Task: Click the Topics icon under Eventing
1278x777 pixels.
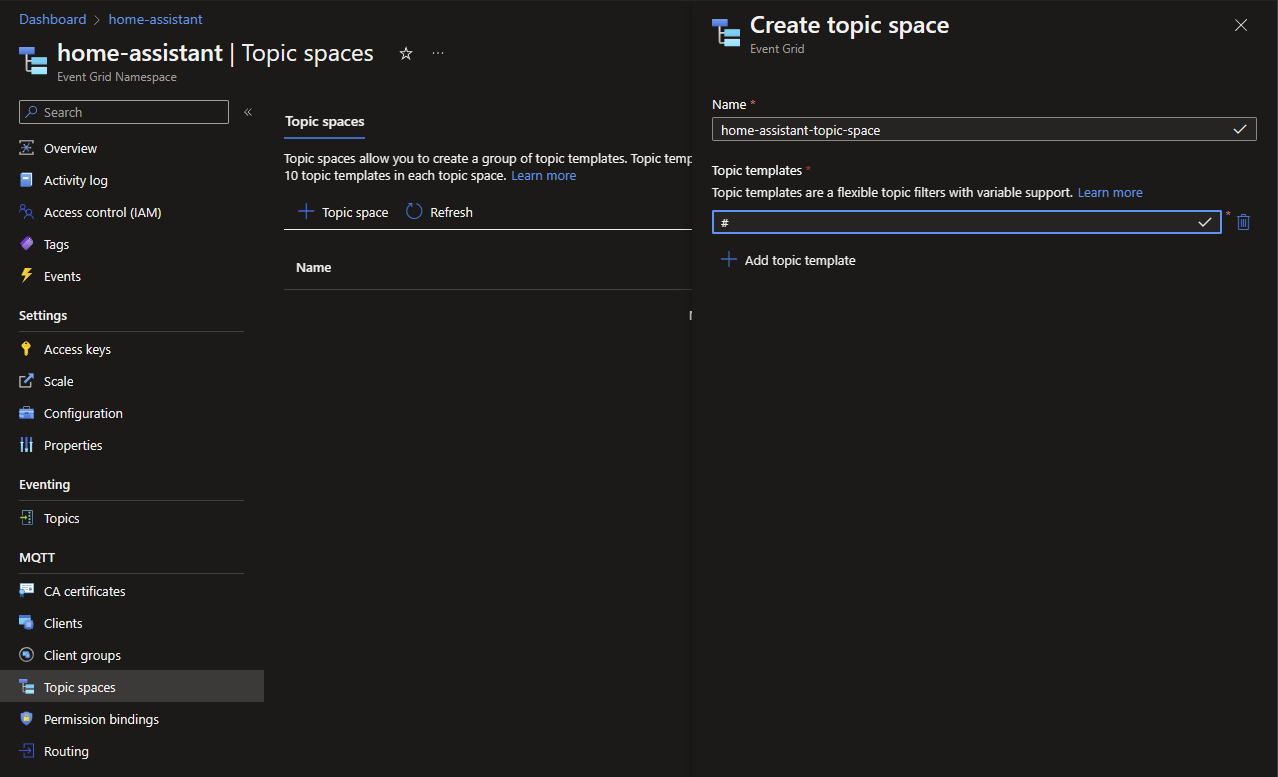Action: tap(27, 518)
